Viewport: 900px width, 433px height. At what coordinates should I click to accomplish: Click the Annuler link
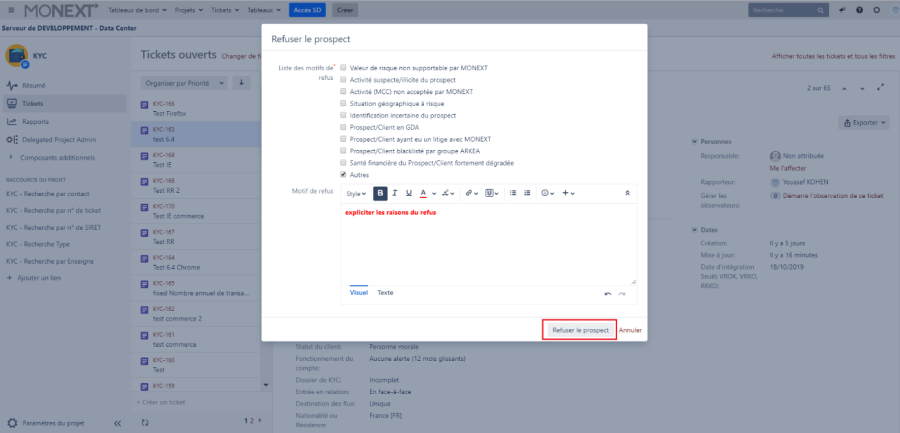[x=630, y=329]
